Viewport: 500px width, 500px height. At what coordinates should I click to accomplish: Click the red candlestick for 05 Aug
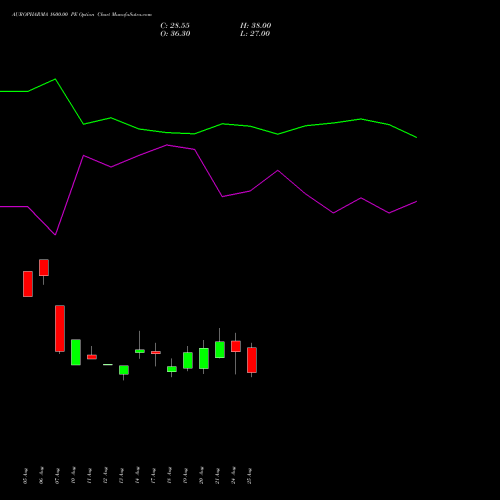point(28,284)
